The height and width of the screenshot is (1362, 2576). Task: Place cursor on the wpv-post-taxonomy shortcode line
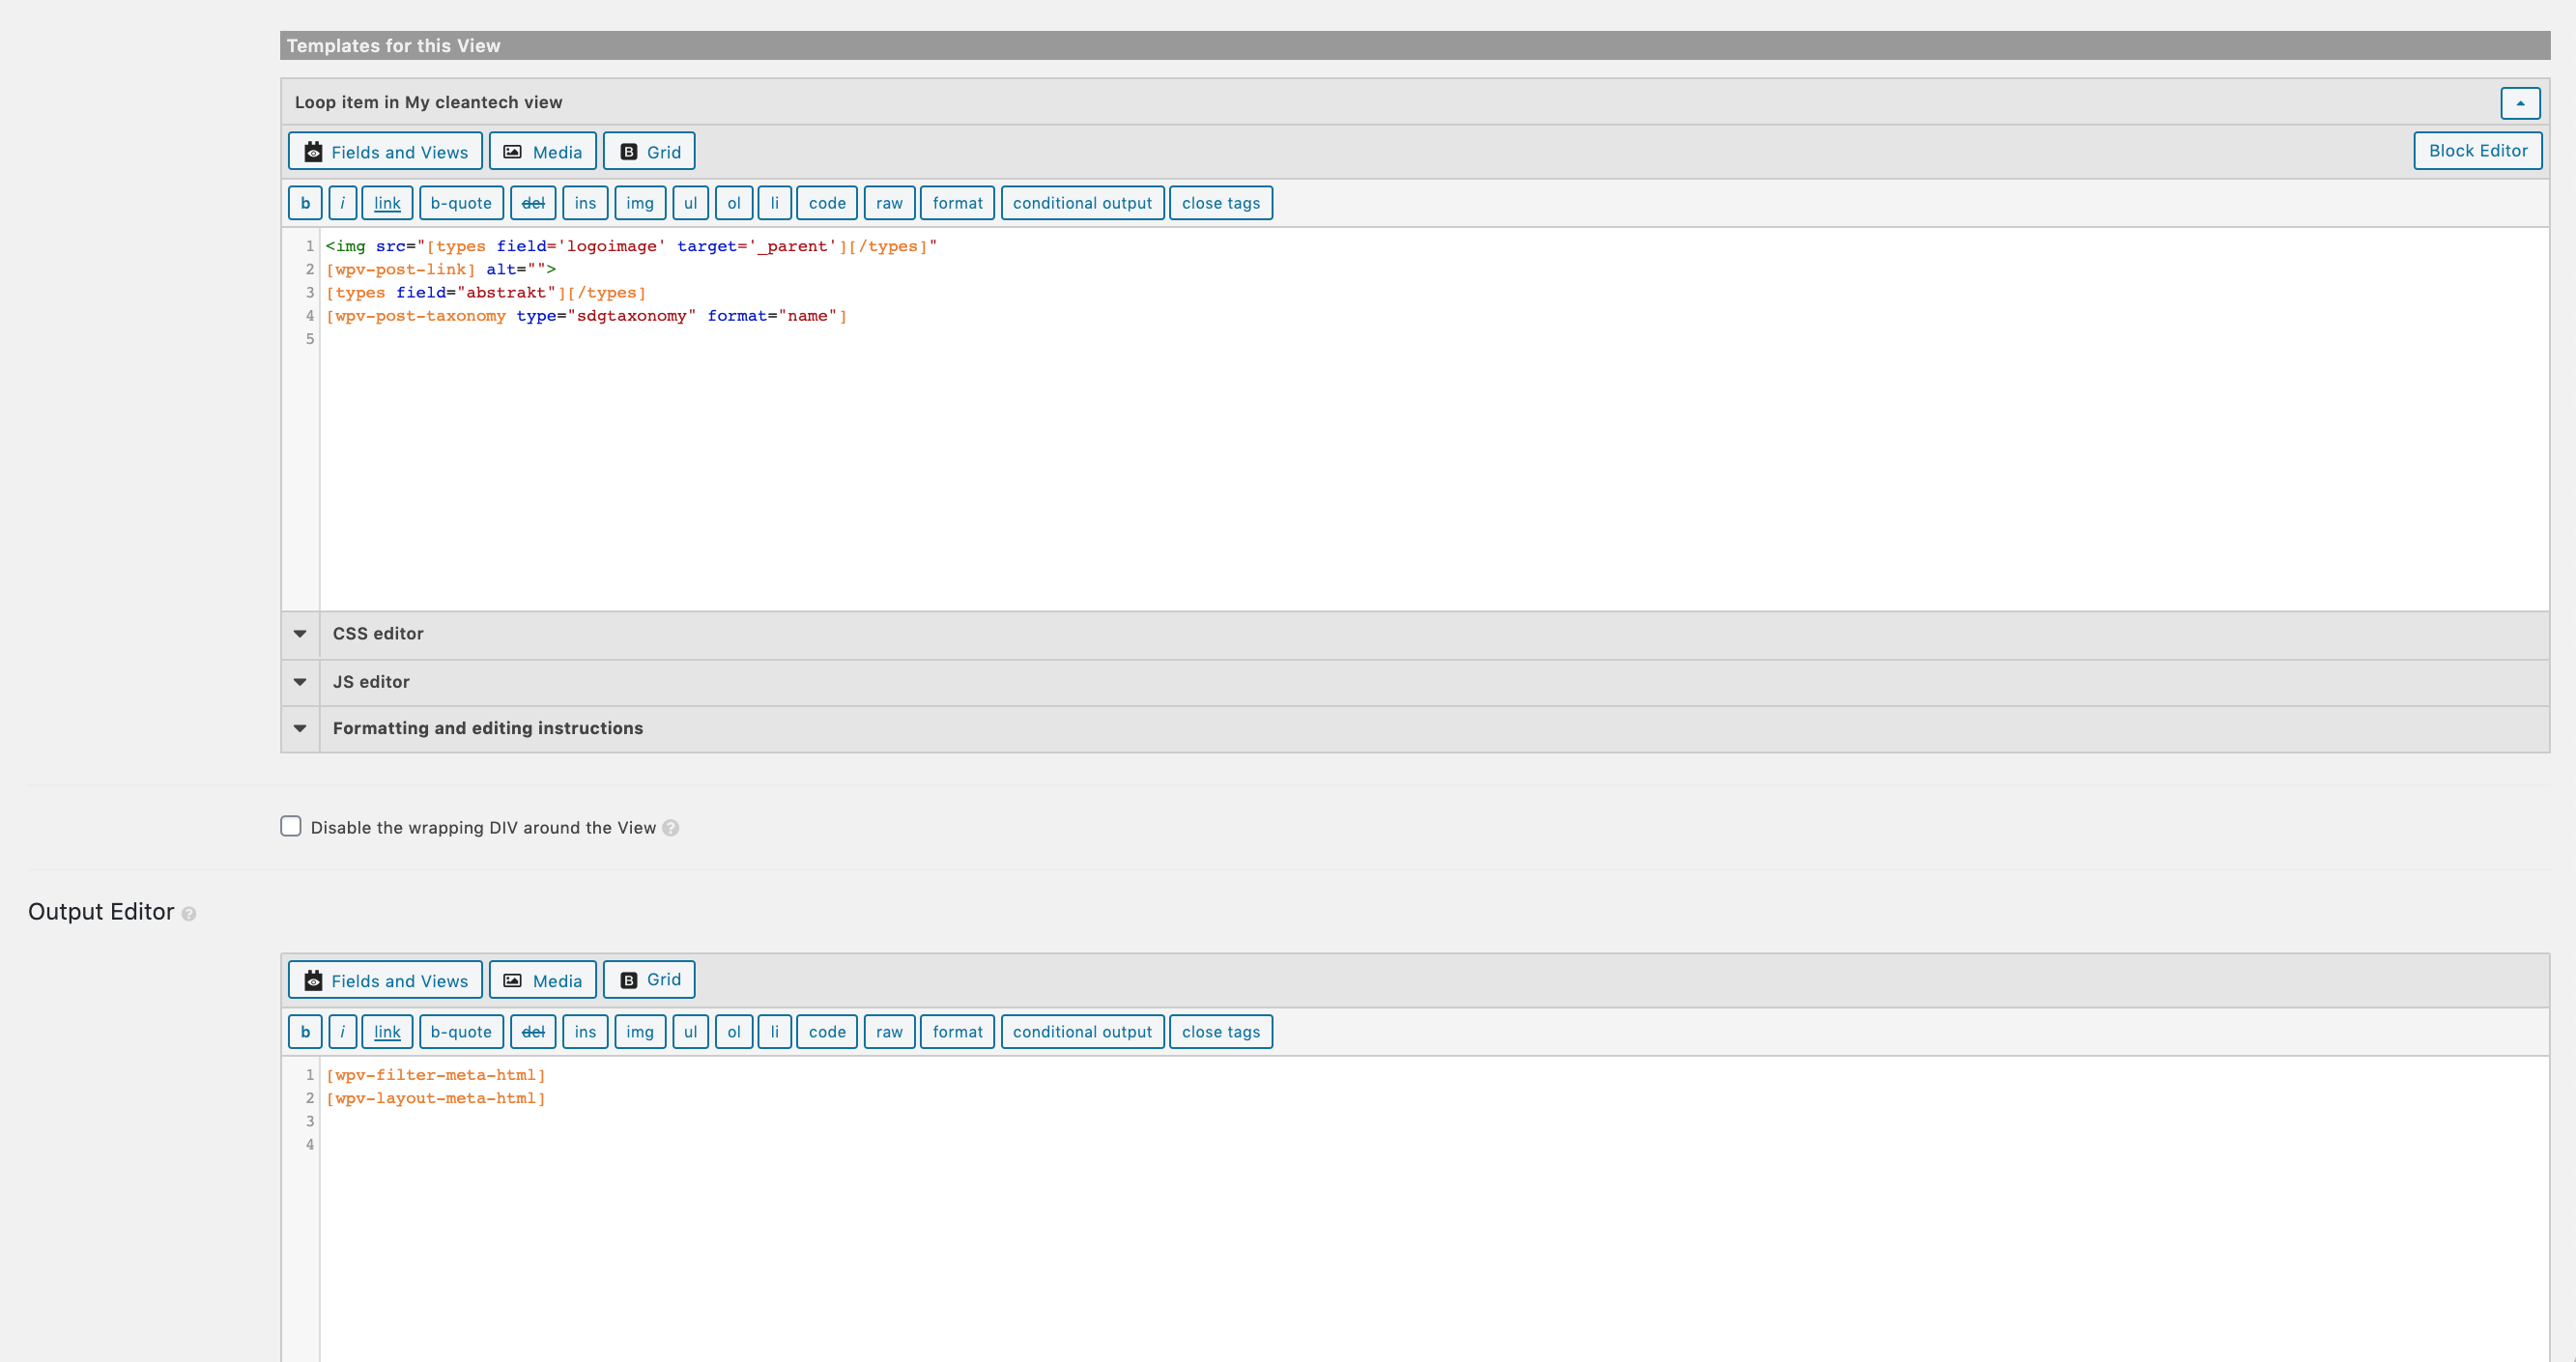pos(586,316)
